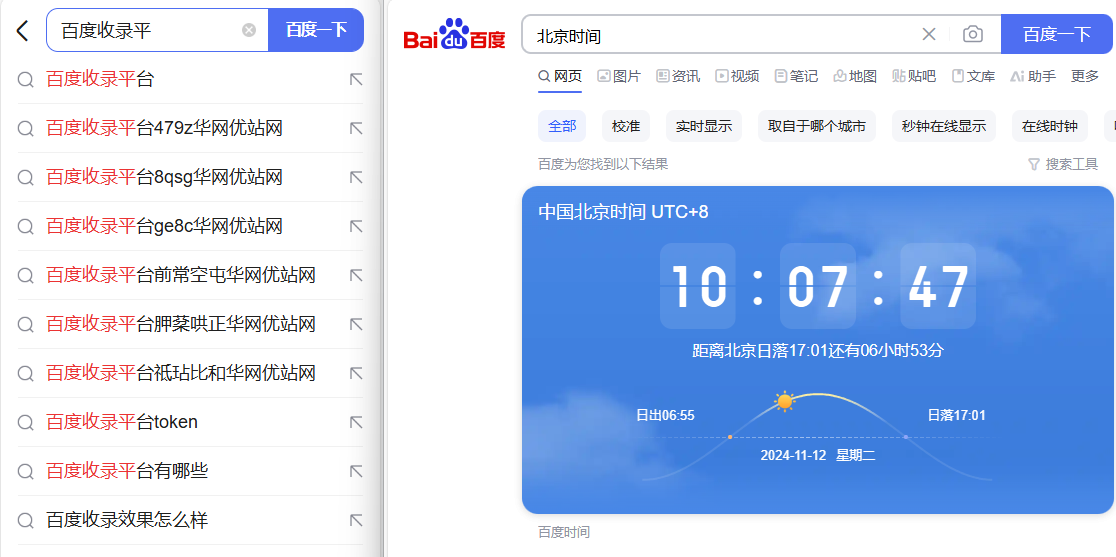Fill arrow icon for ge8c华网优站网 suggestion
Image resolution: width=1116 pixels, height=557 pixels.
point(356,226)
